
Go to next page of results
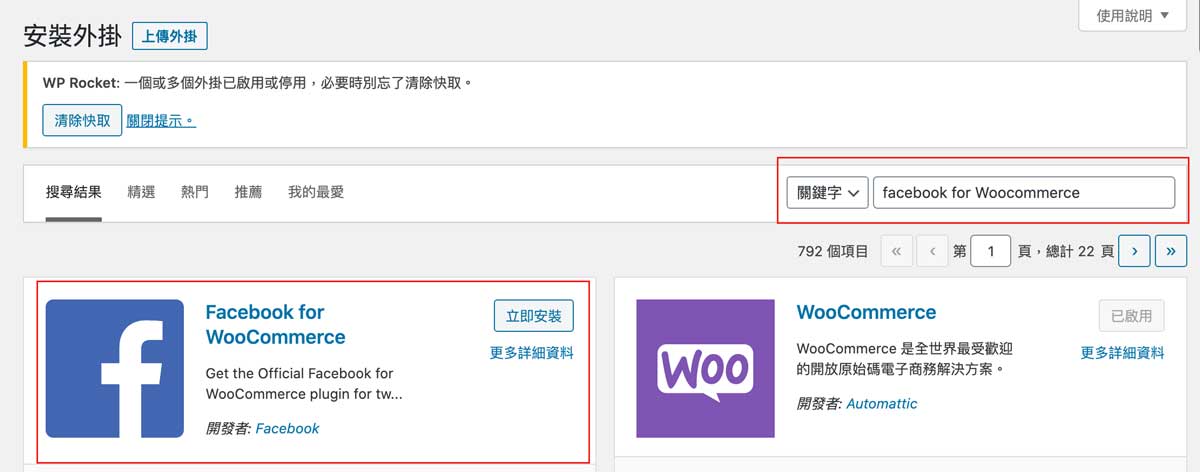pyautogui.click(x=1134, y=251)
